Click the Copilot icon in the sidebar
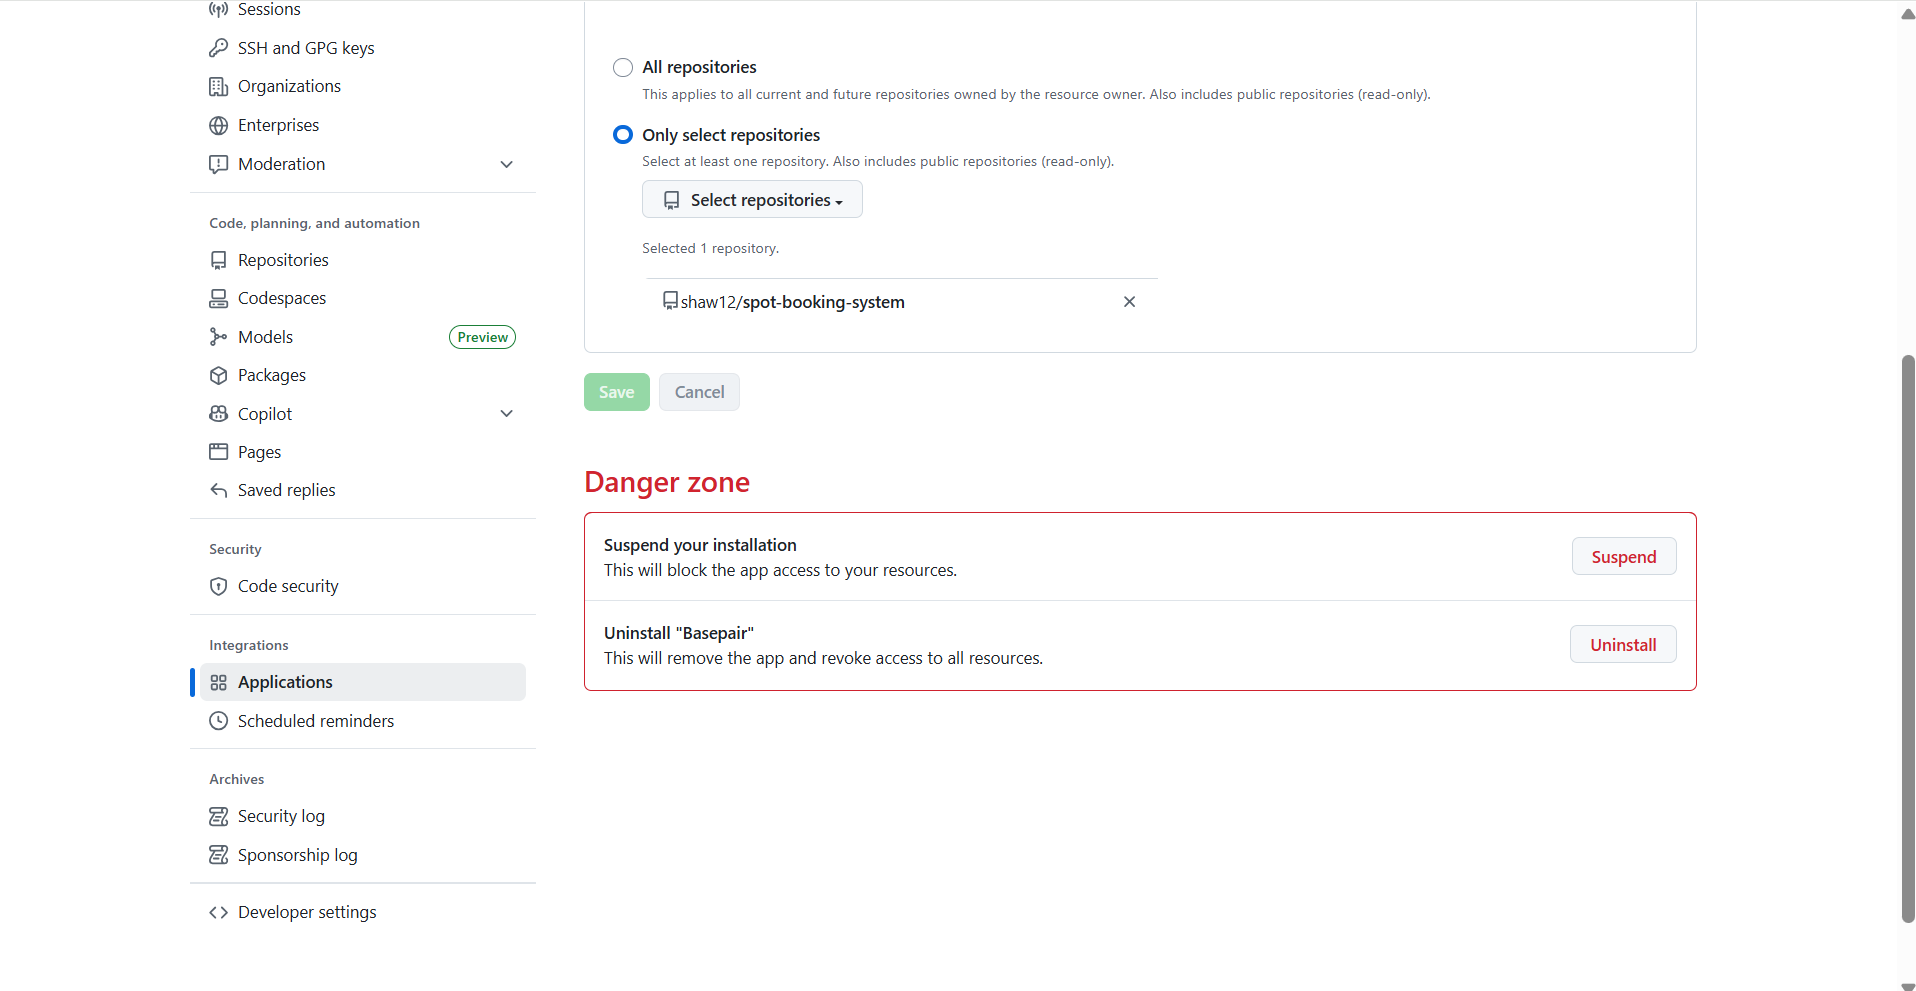 coord(218,413)
